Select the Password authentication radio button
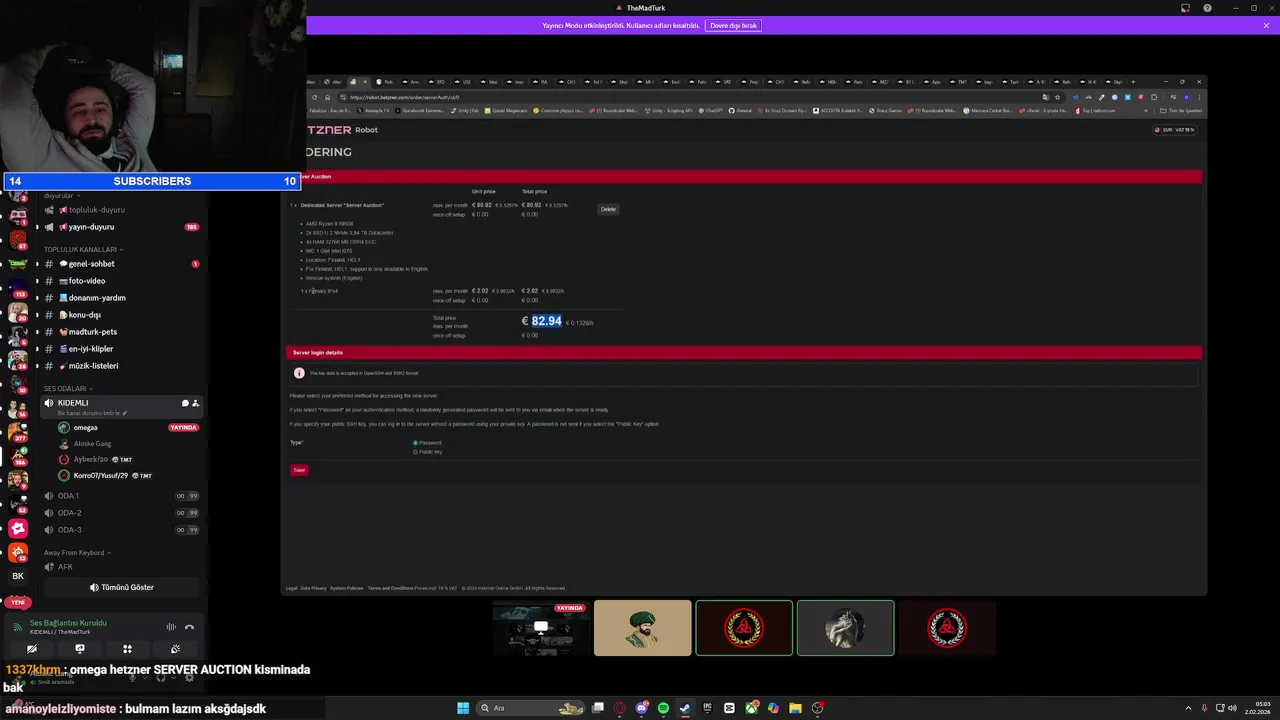 point(416,443)
